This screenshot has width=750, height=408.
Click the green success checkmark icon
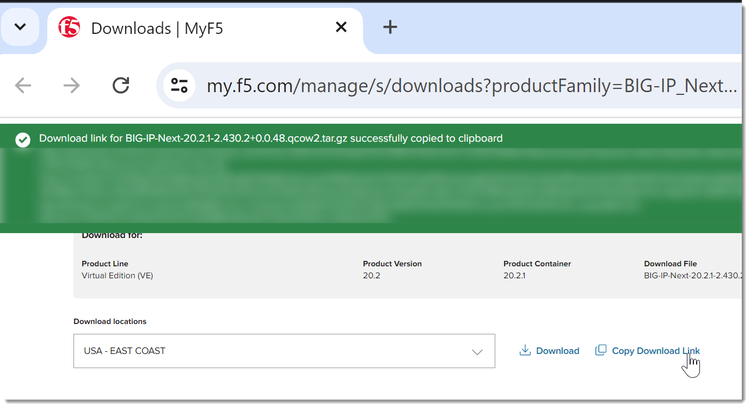(23, 138)
